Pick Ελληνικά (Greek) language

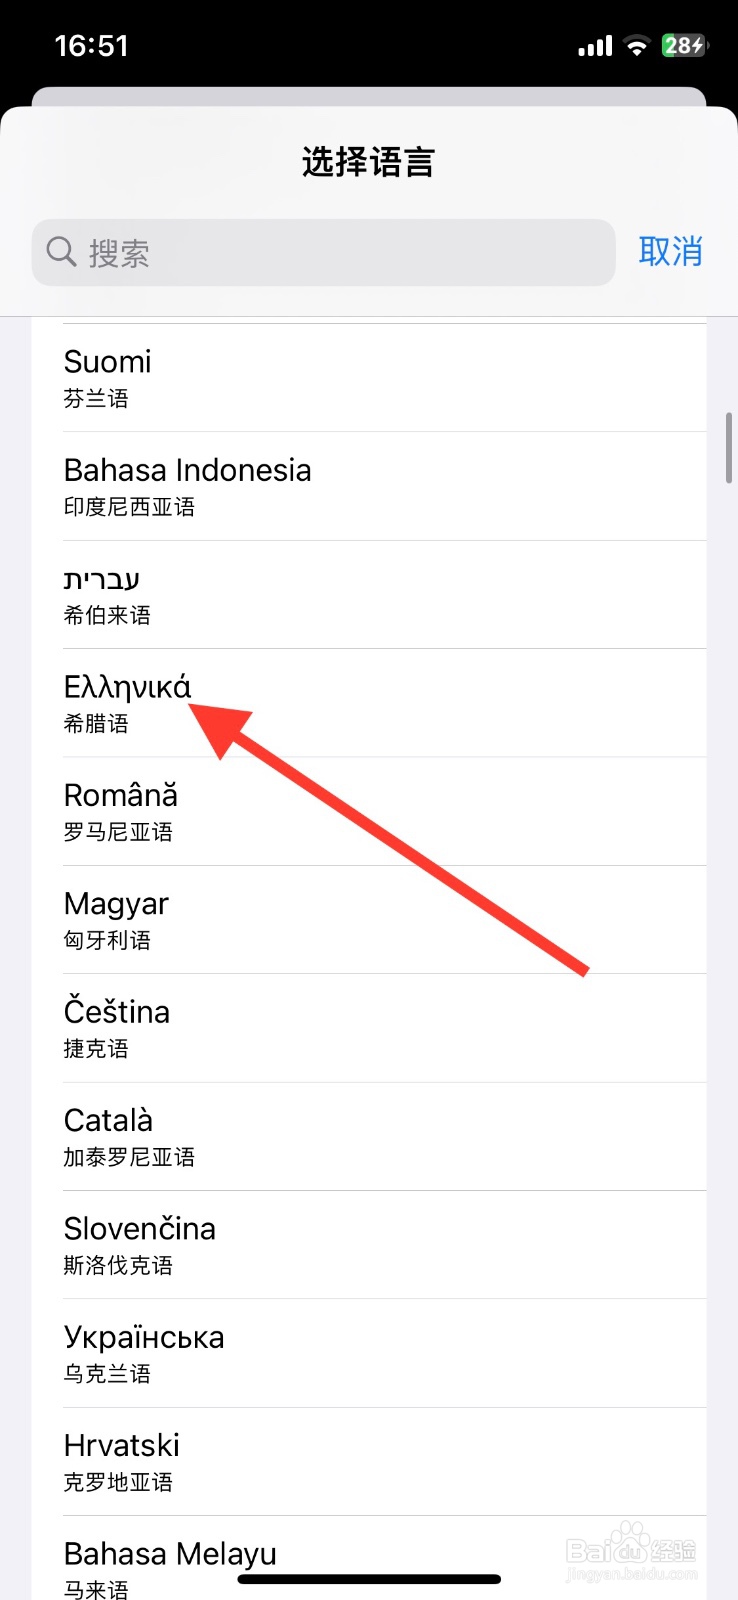pos(368,703)
